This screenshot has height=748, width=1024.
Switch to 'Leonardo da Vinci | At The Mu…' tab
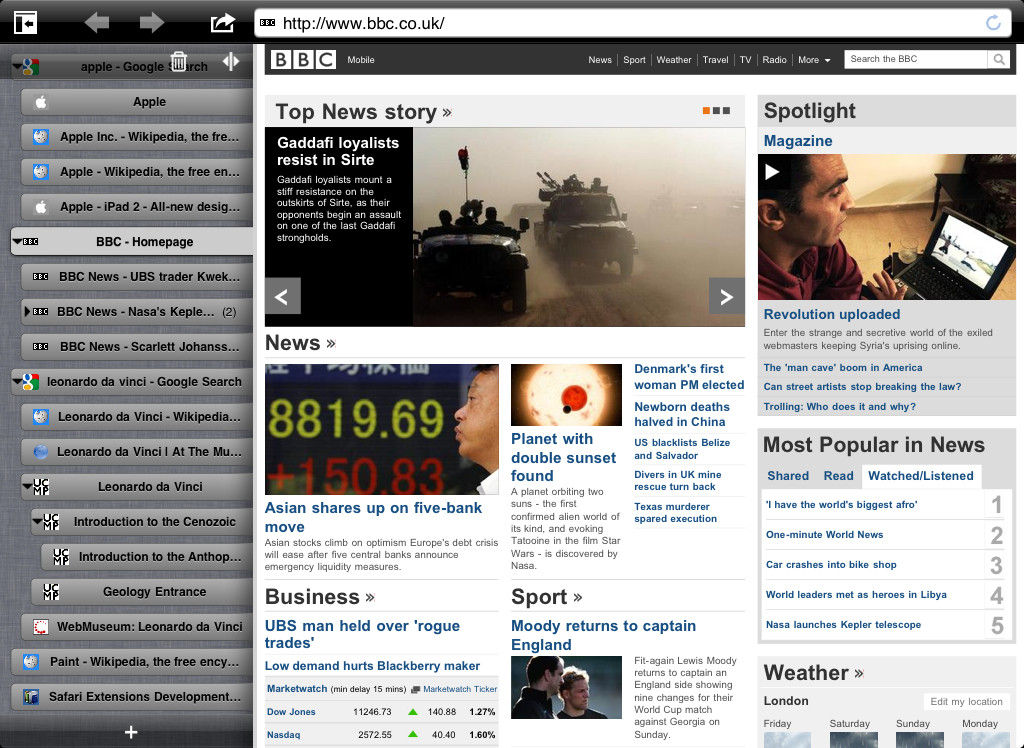137,452
